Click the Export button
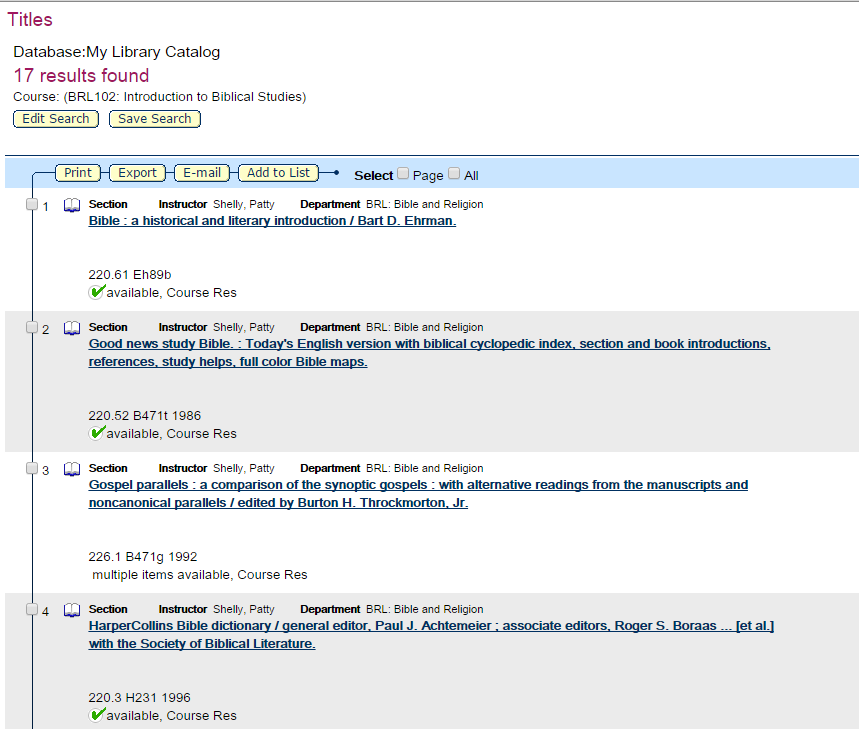 pos(137,172)
